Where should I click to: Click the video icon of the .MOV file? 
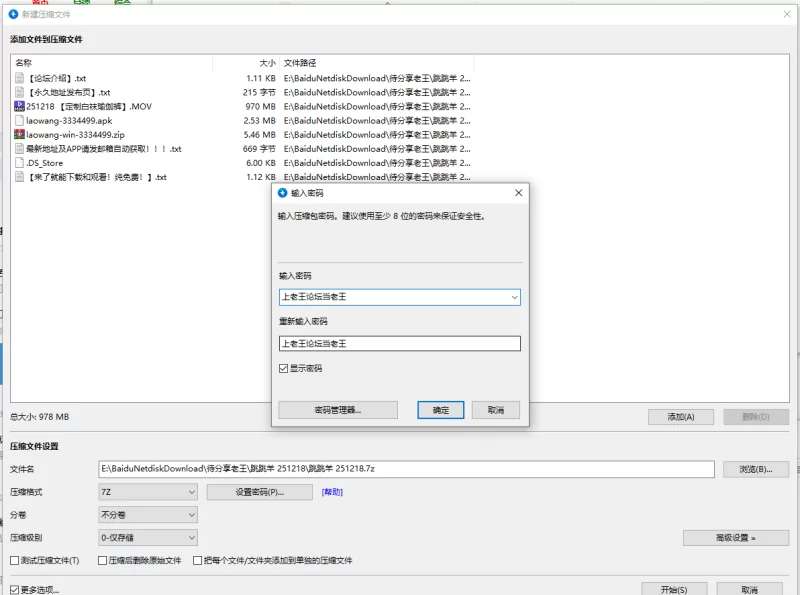tap(19, 106)
